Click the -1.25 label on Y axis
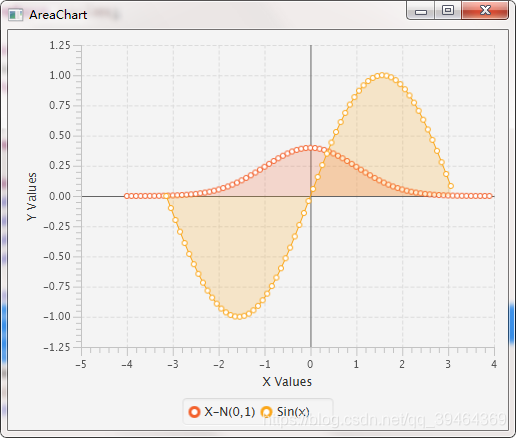 (57, 348)
